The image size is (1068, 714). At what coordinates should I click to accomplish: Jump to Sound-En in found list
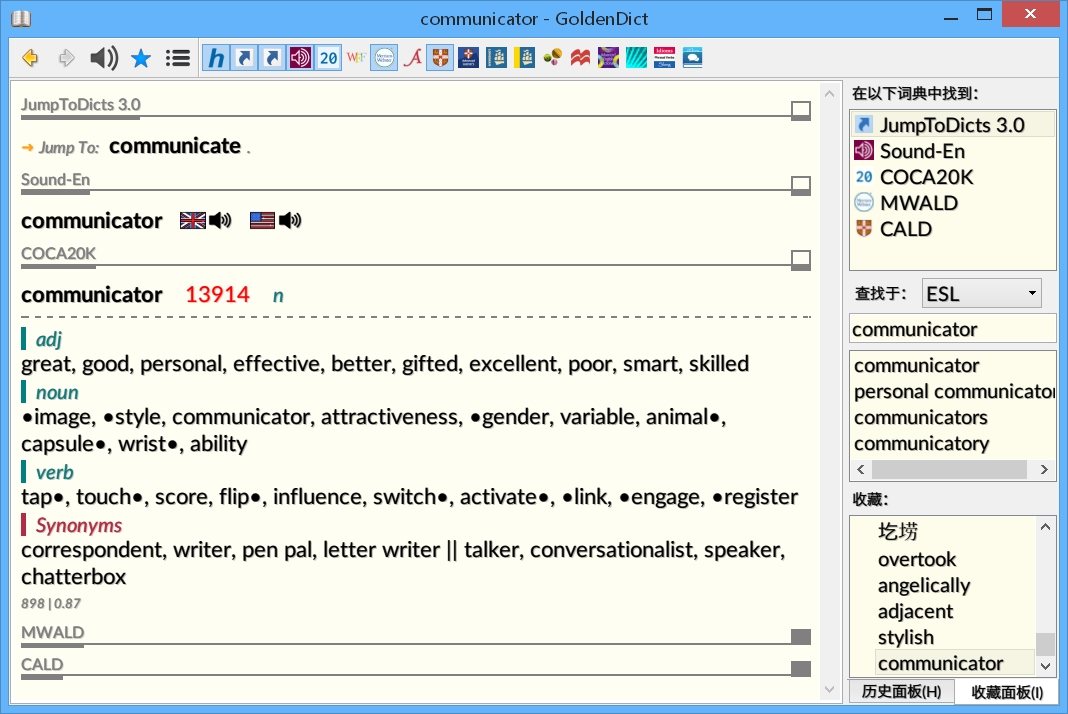pos(952,151)
